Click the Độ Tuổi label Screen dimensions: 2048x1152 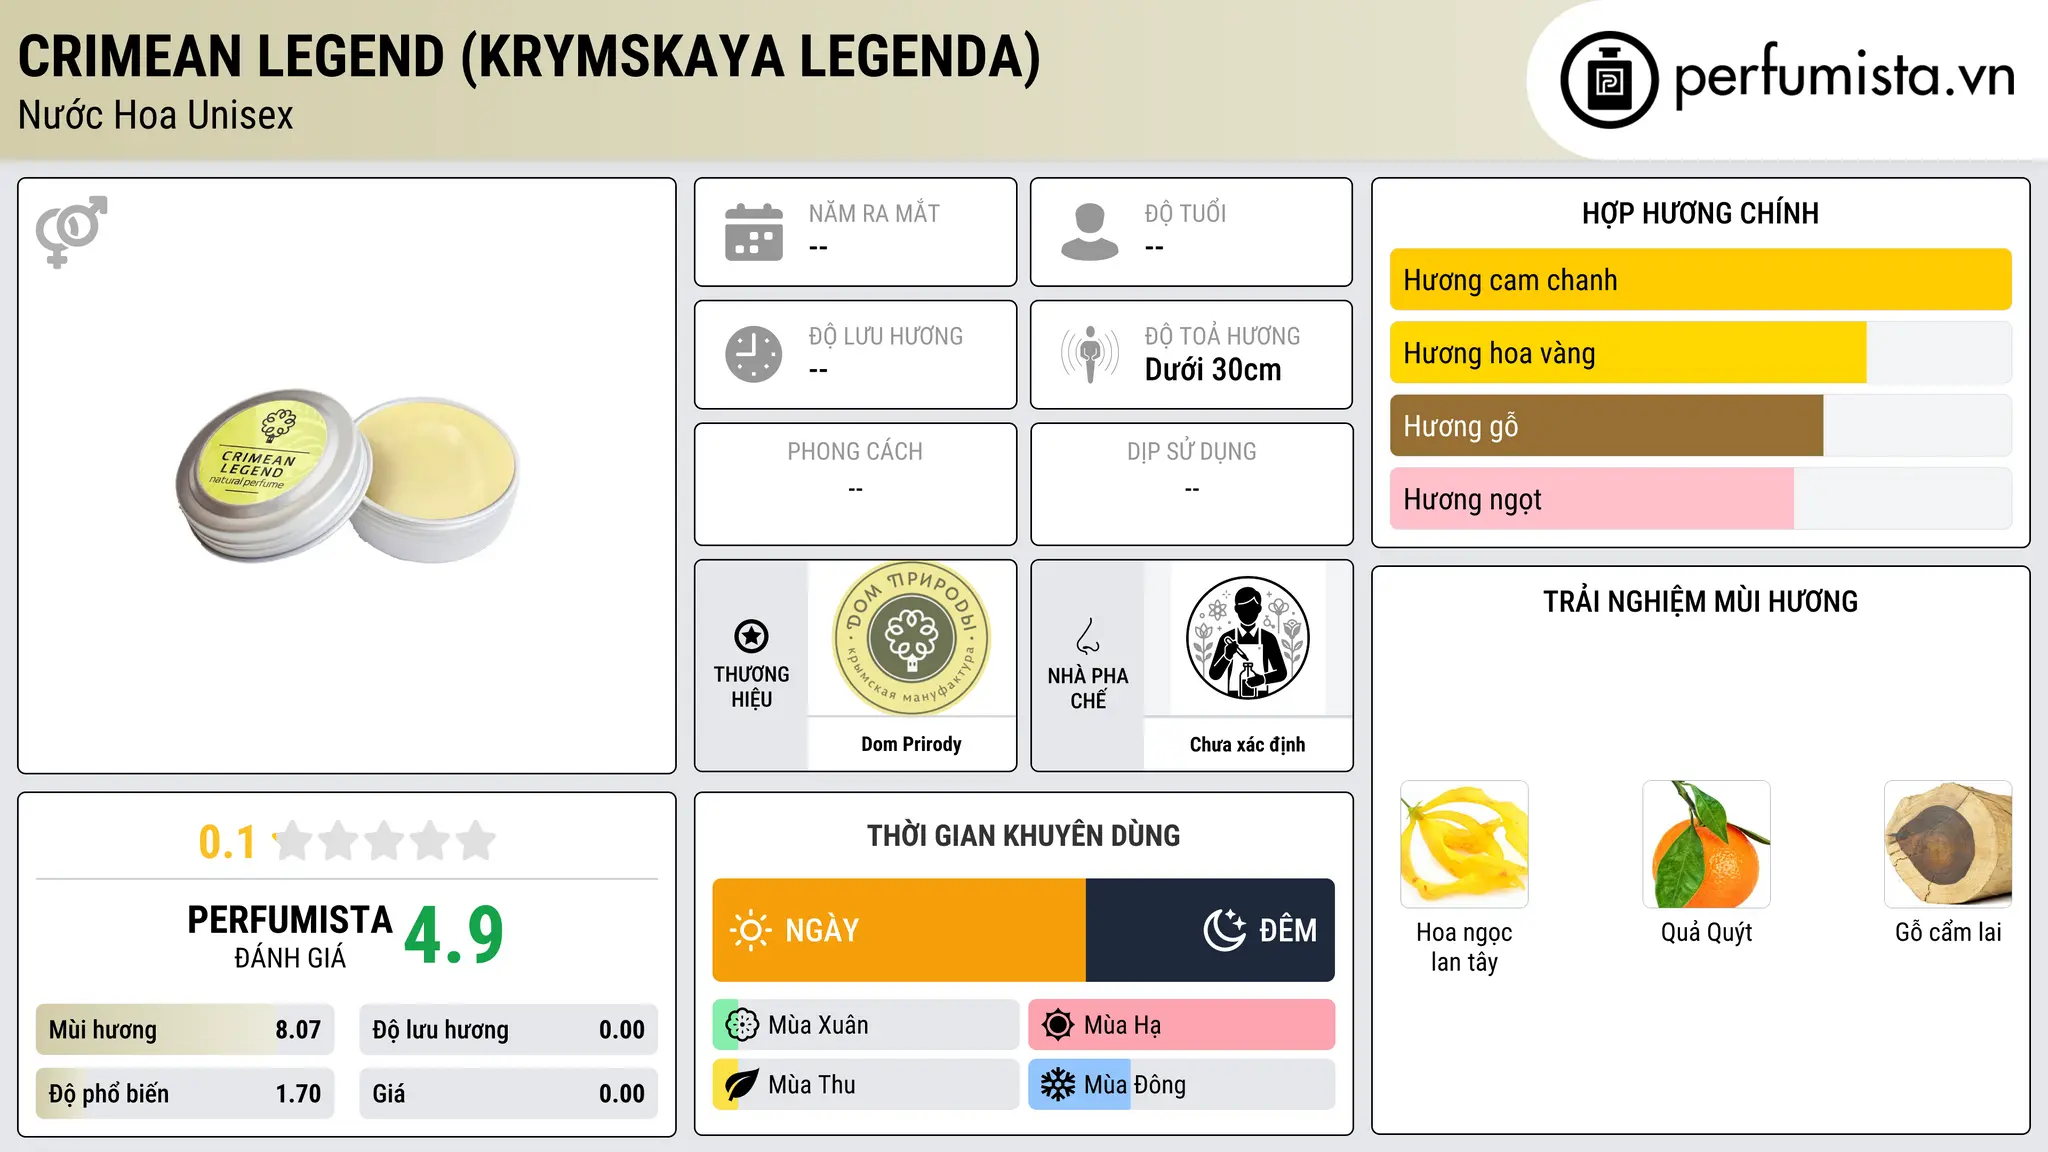click(1185, 213)
